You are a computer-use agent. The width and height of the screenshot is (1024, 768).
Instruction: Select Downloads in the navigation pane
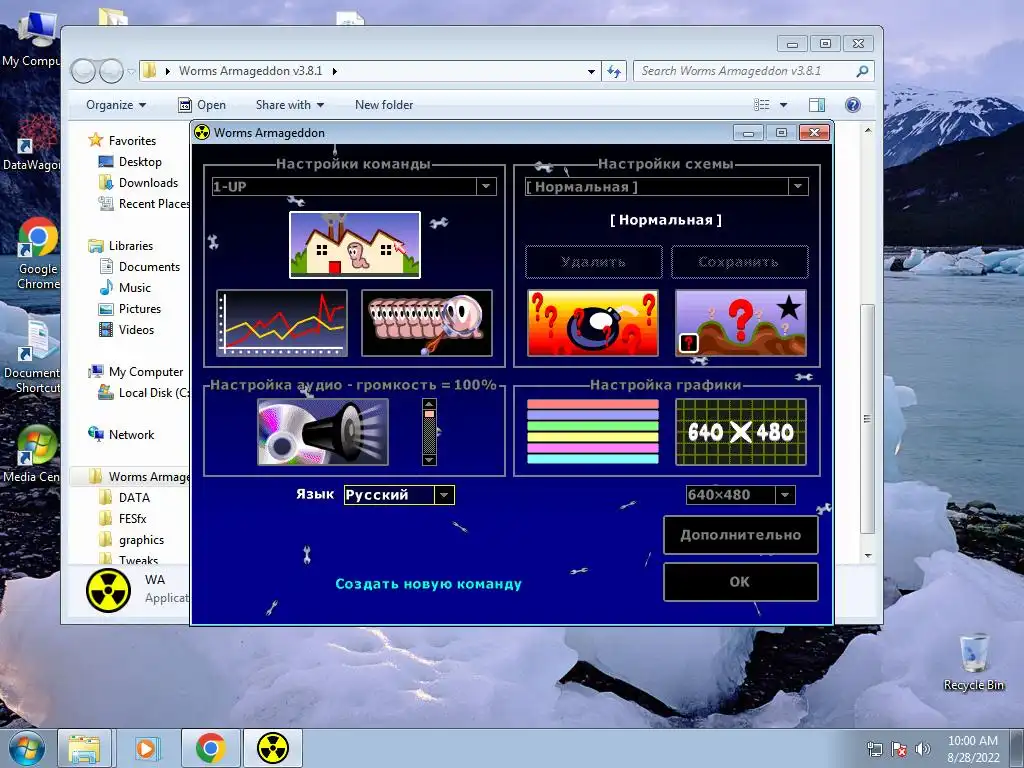tap(148, 182)
